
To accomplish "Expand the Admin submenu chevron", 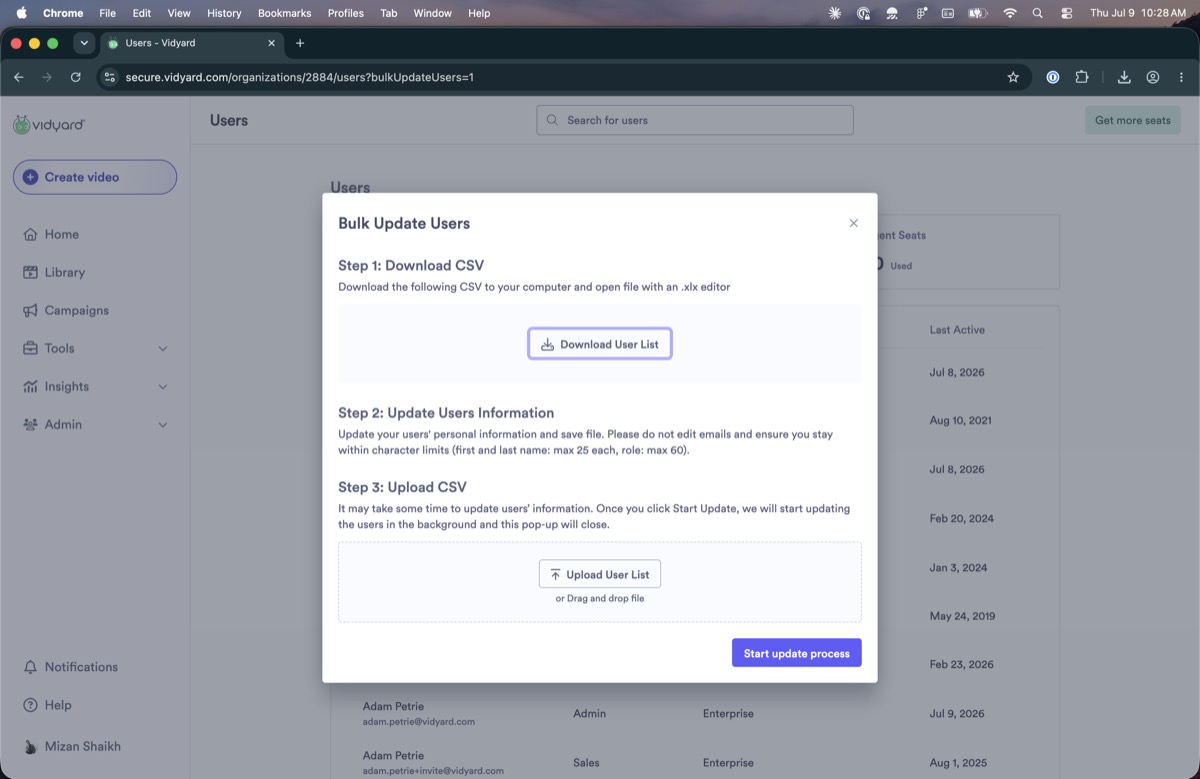I will (163, 424).
